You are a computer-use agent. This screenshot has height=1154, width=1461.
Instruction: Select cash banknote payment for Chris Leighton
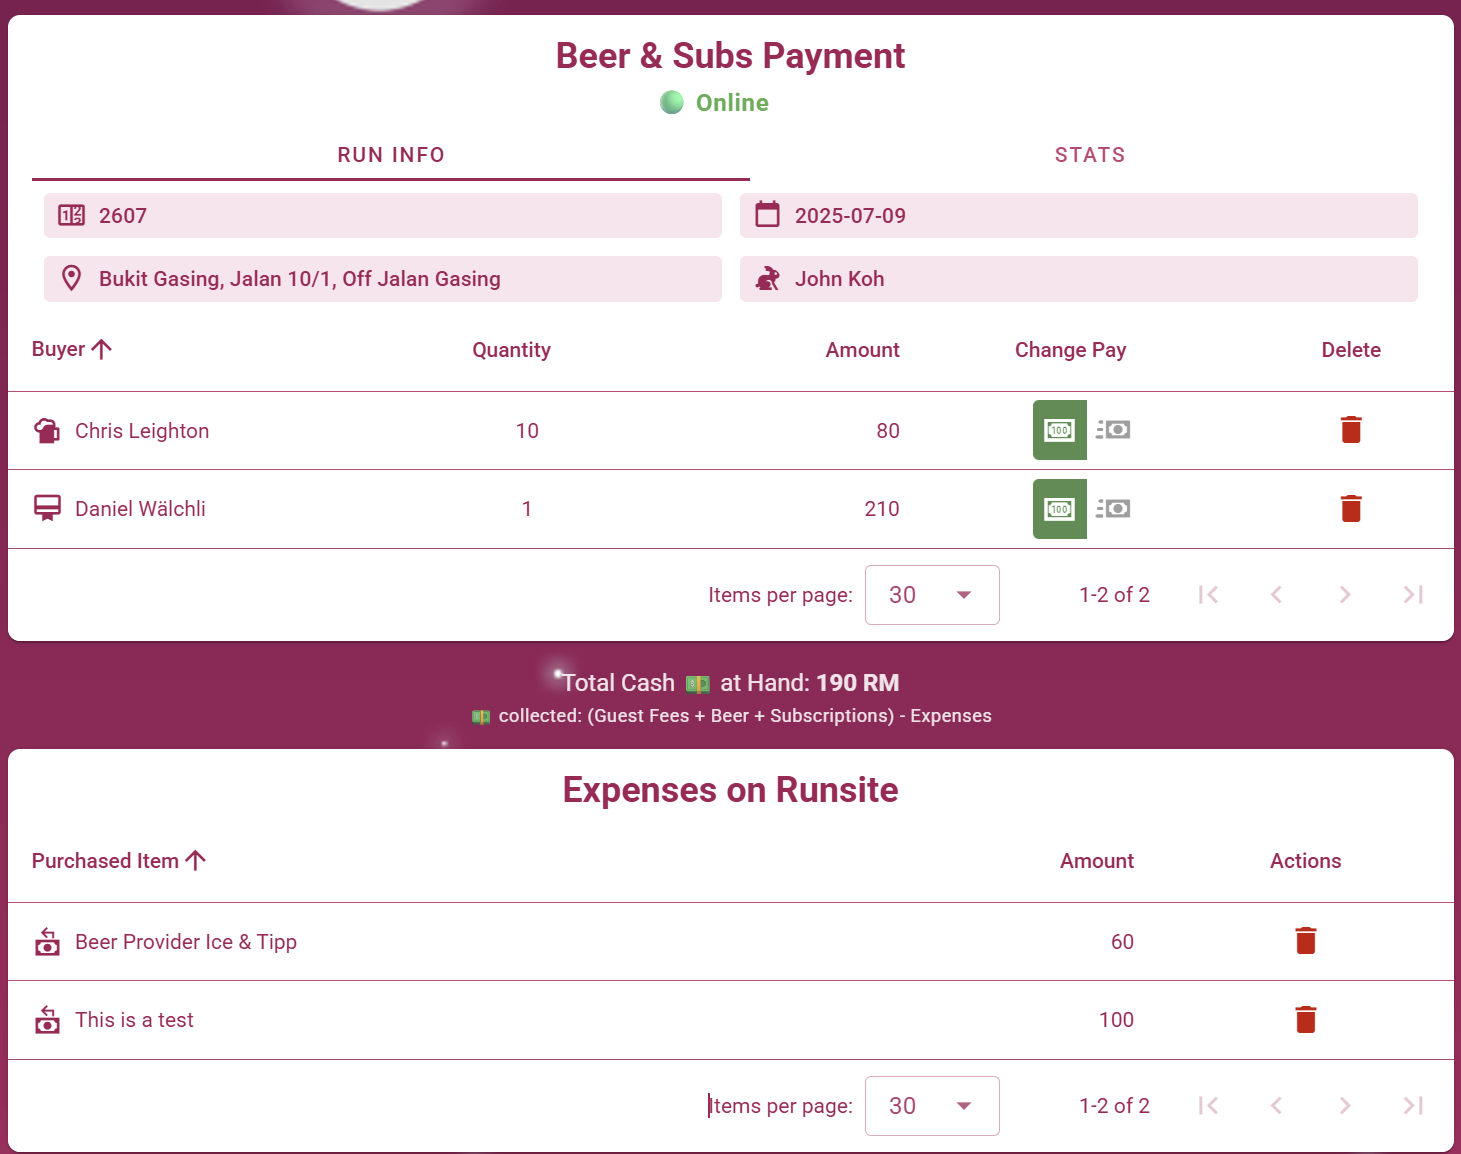pyautogui.click(x=1059, y=430)
